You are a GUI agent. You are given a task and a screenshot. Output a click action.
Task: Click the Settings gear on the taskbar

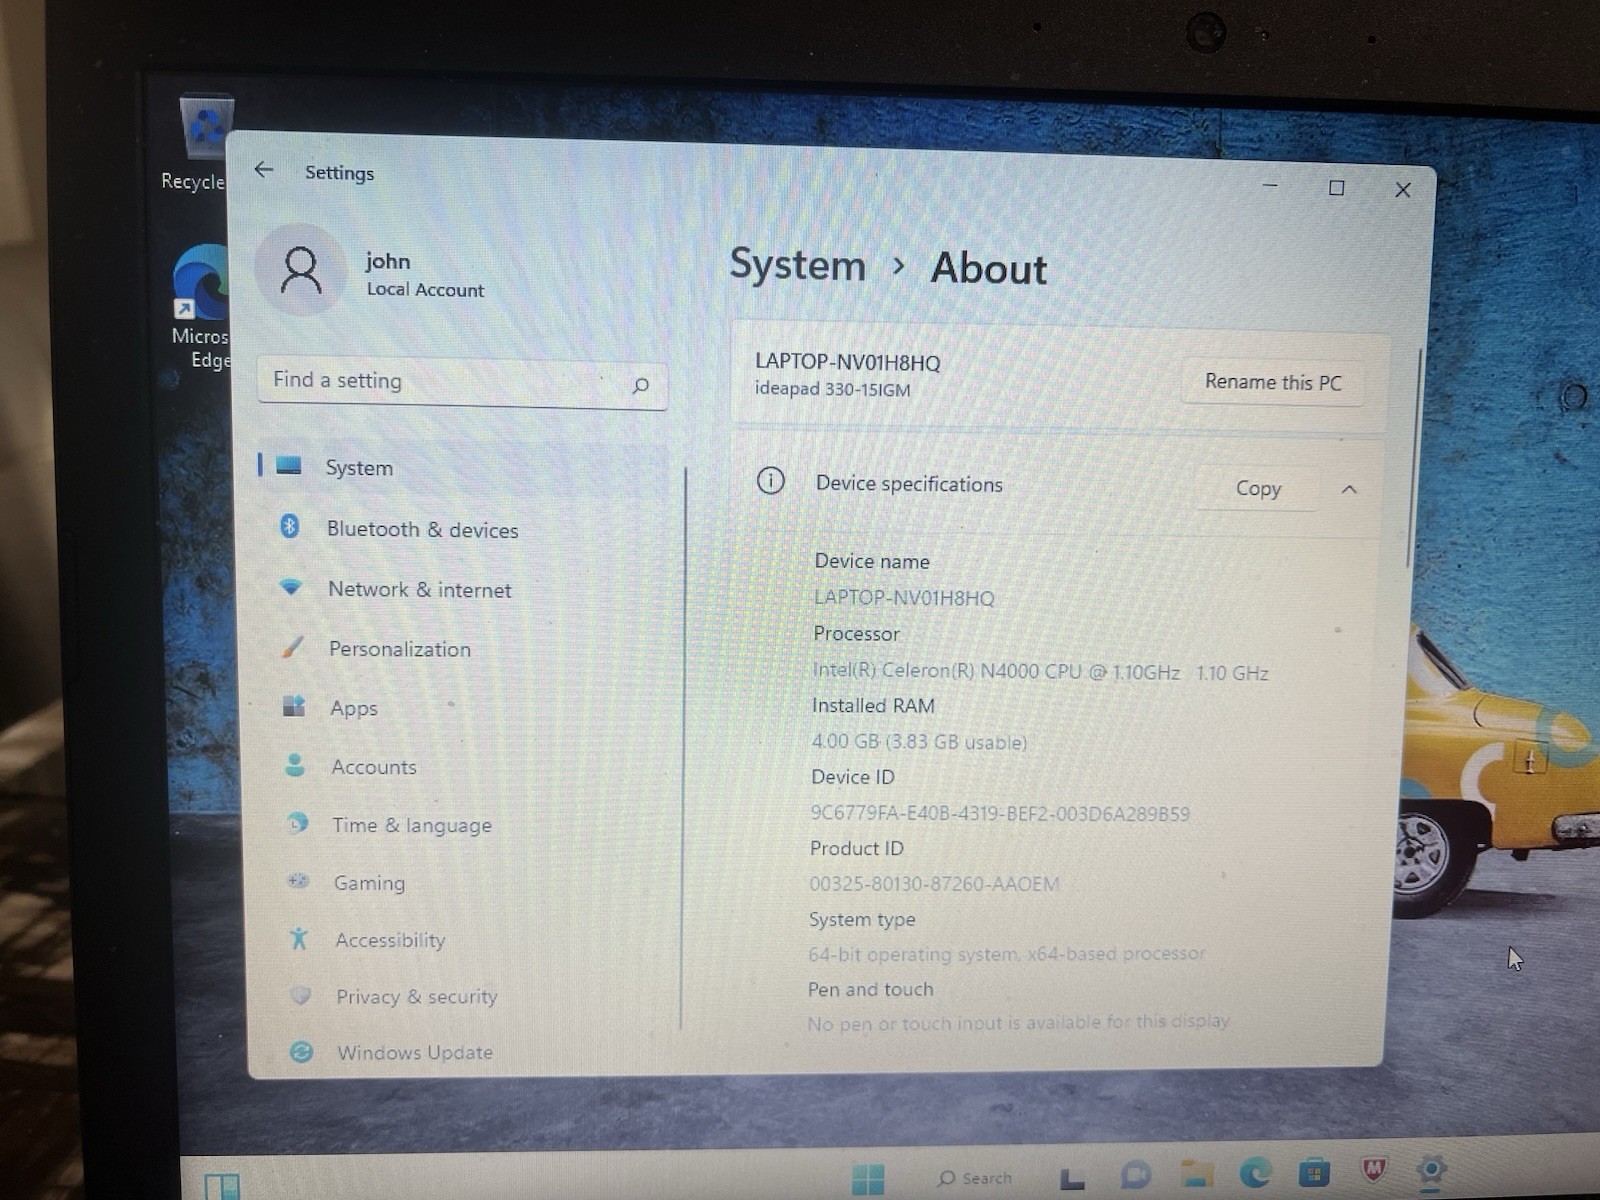[1431, 1168]
